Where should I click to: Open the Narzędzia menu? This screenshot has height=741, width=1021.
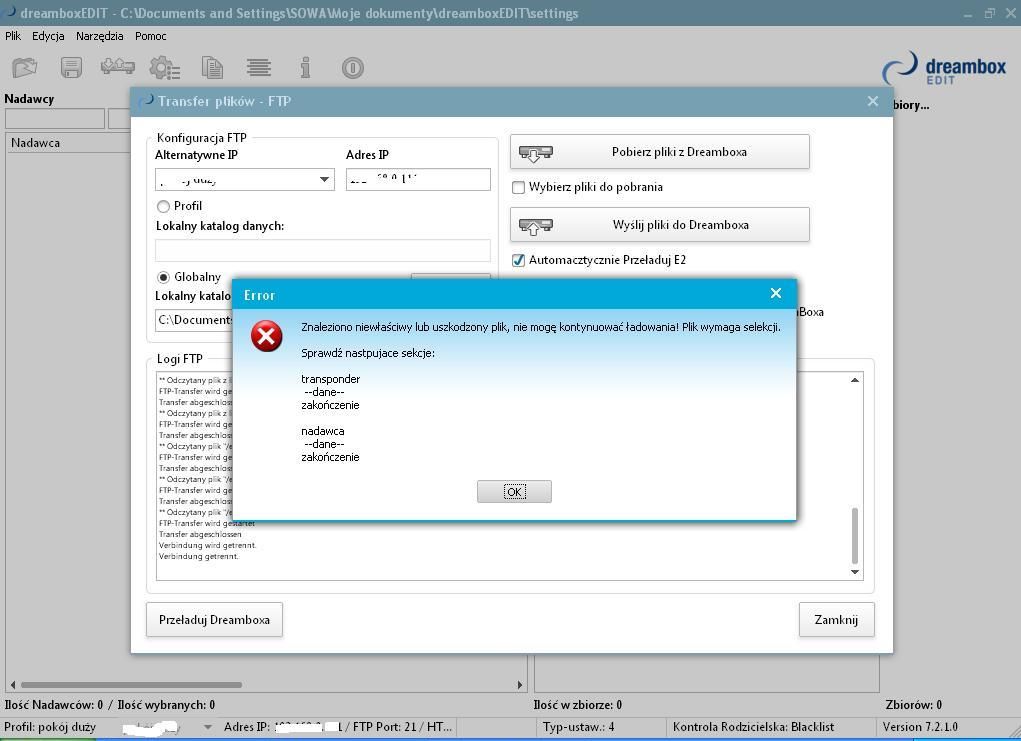(x=100, y=36)
